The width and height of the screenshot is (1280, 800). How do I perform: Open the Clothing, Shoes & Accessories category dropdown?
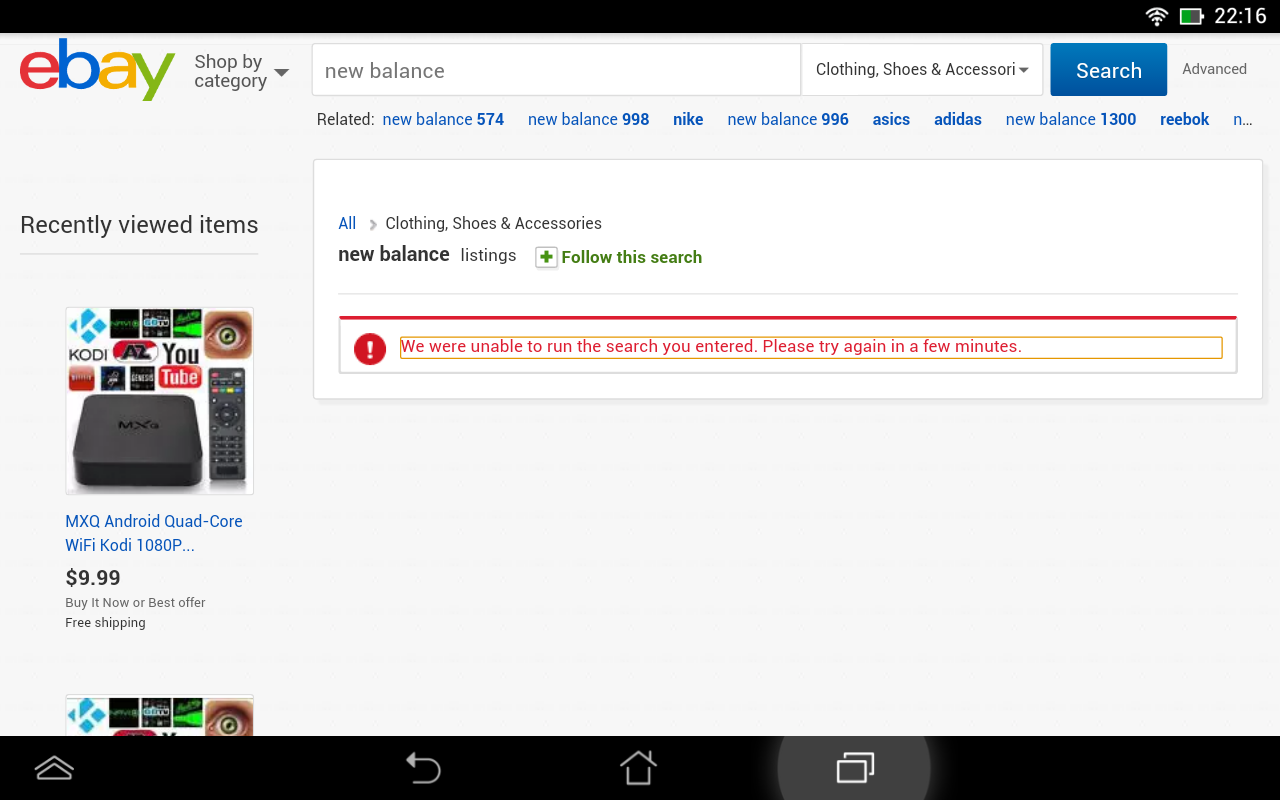(x=922, y=70)
